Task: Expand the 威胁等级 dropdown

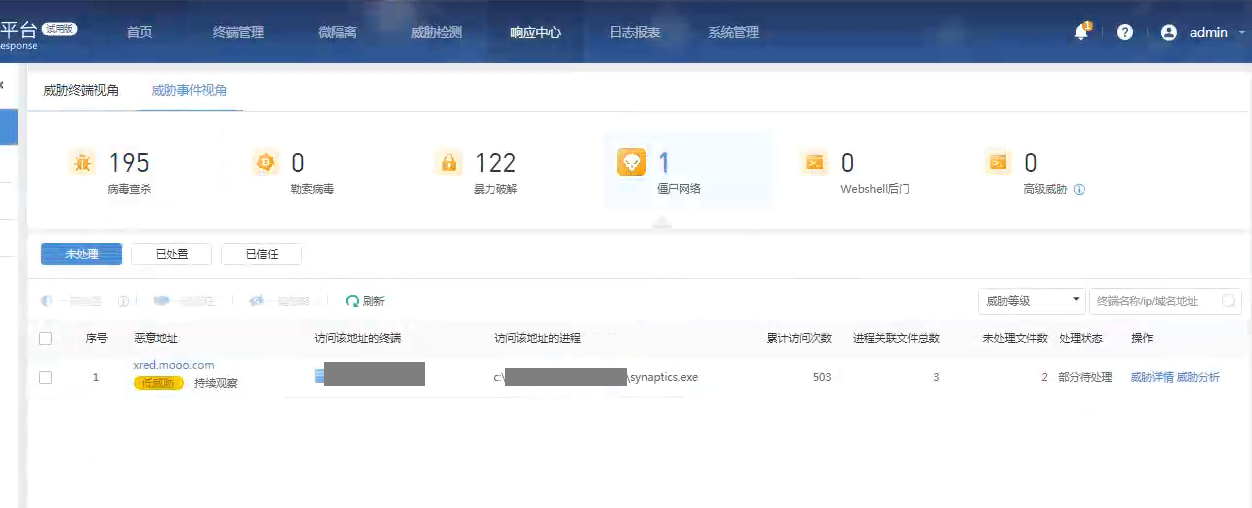Action: (1031, 301)
